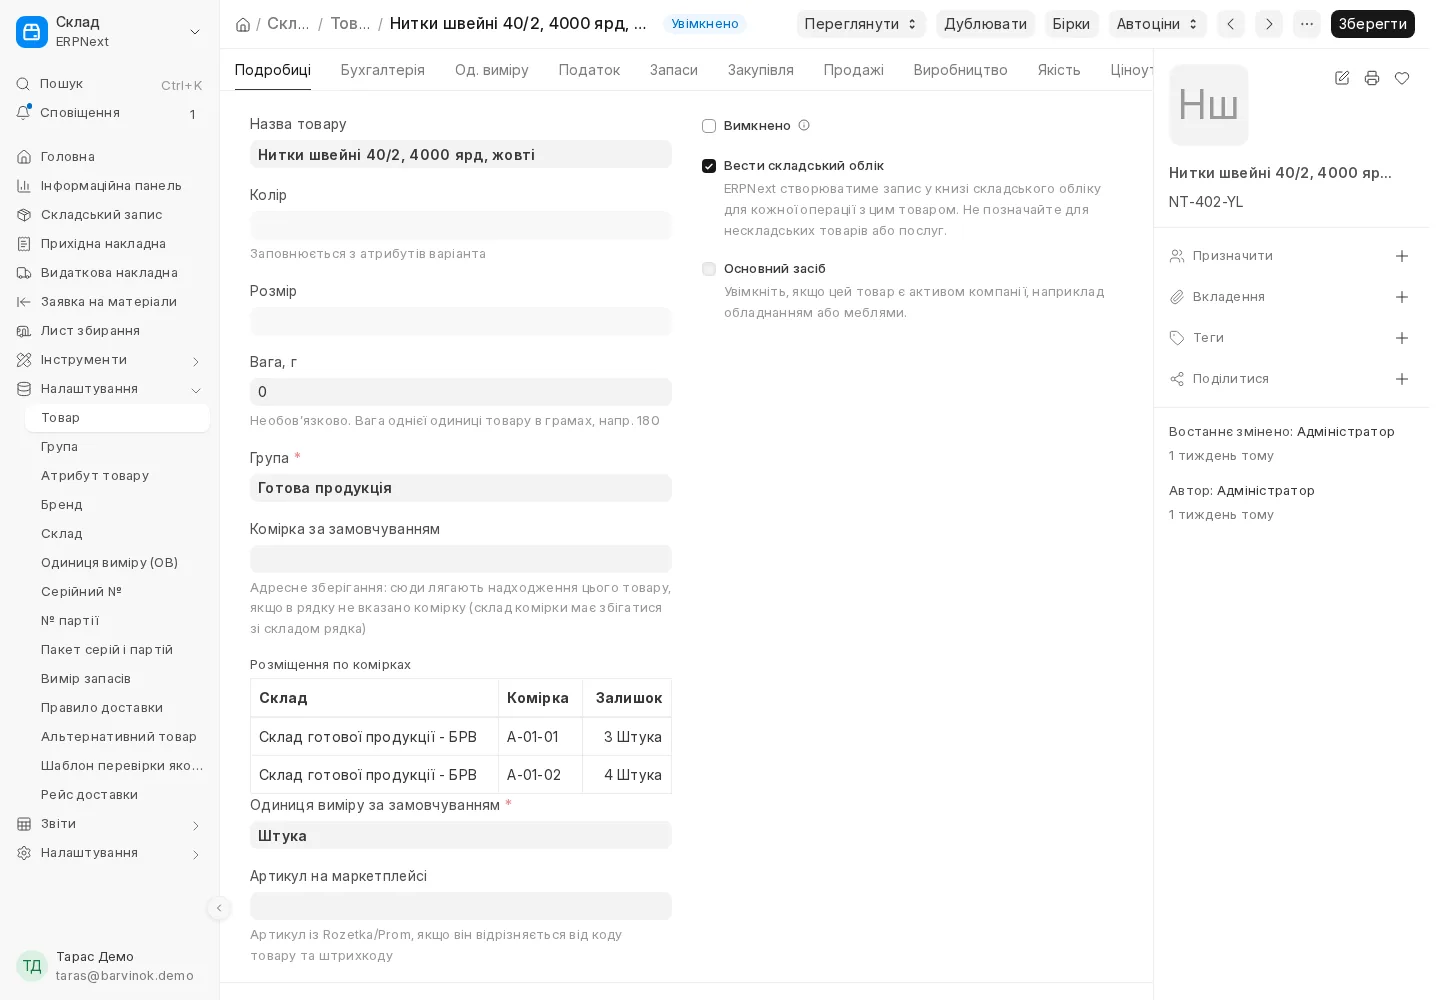1440x1000 pixels.
Task: Click the Група field Готова продукція
Action: [x=461, y=488]
